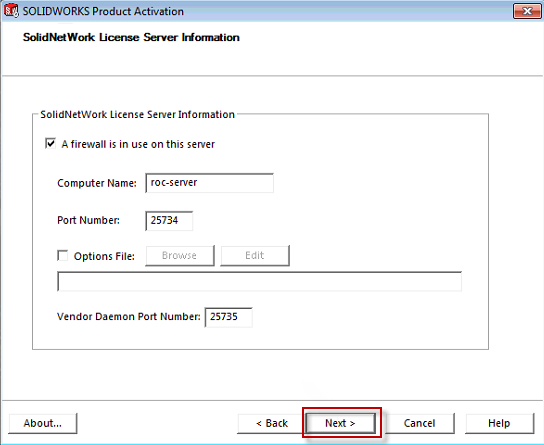Image resolution: width=544 pixels, height=445 pixels.
Task: Click the 'Port Number:' label
Action: click(88, 220)
